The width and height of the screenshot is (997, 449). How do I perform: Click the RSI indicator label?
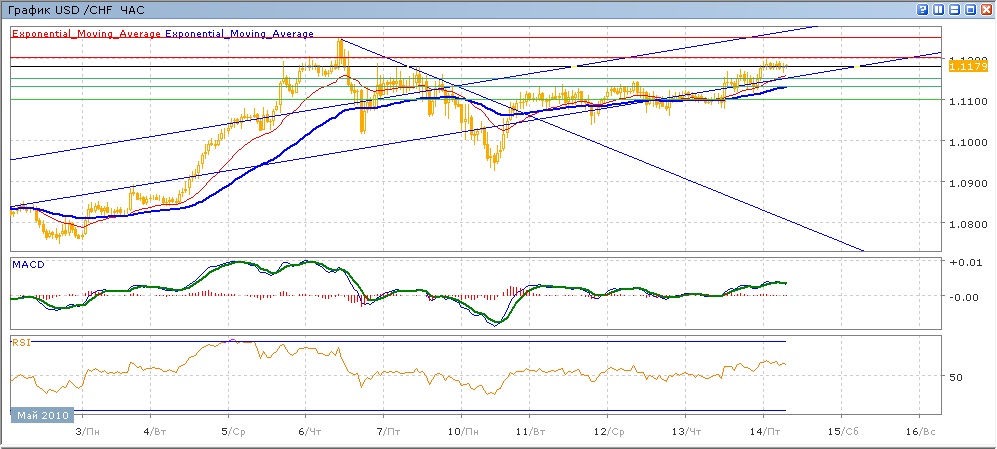(x=20, y=342)
